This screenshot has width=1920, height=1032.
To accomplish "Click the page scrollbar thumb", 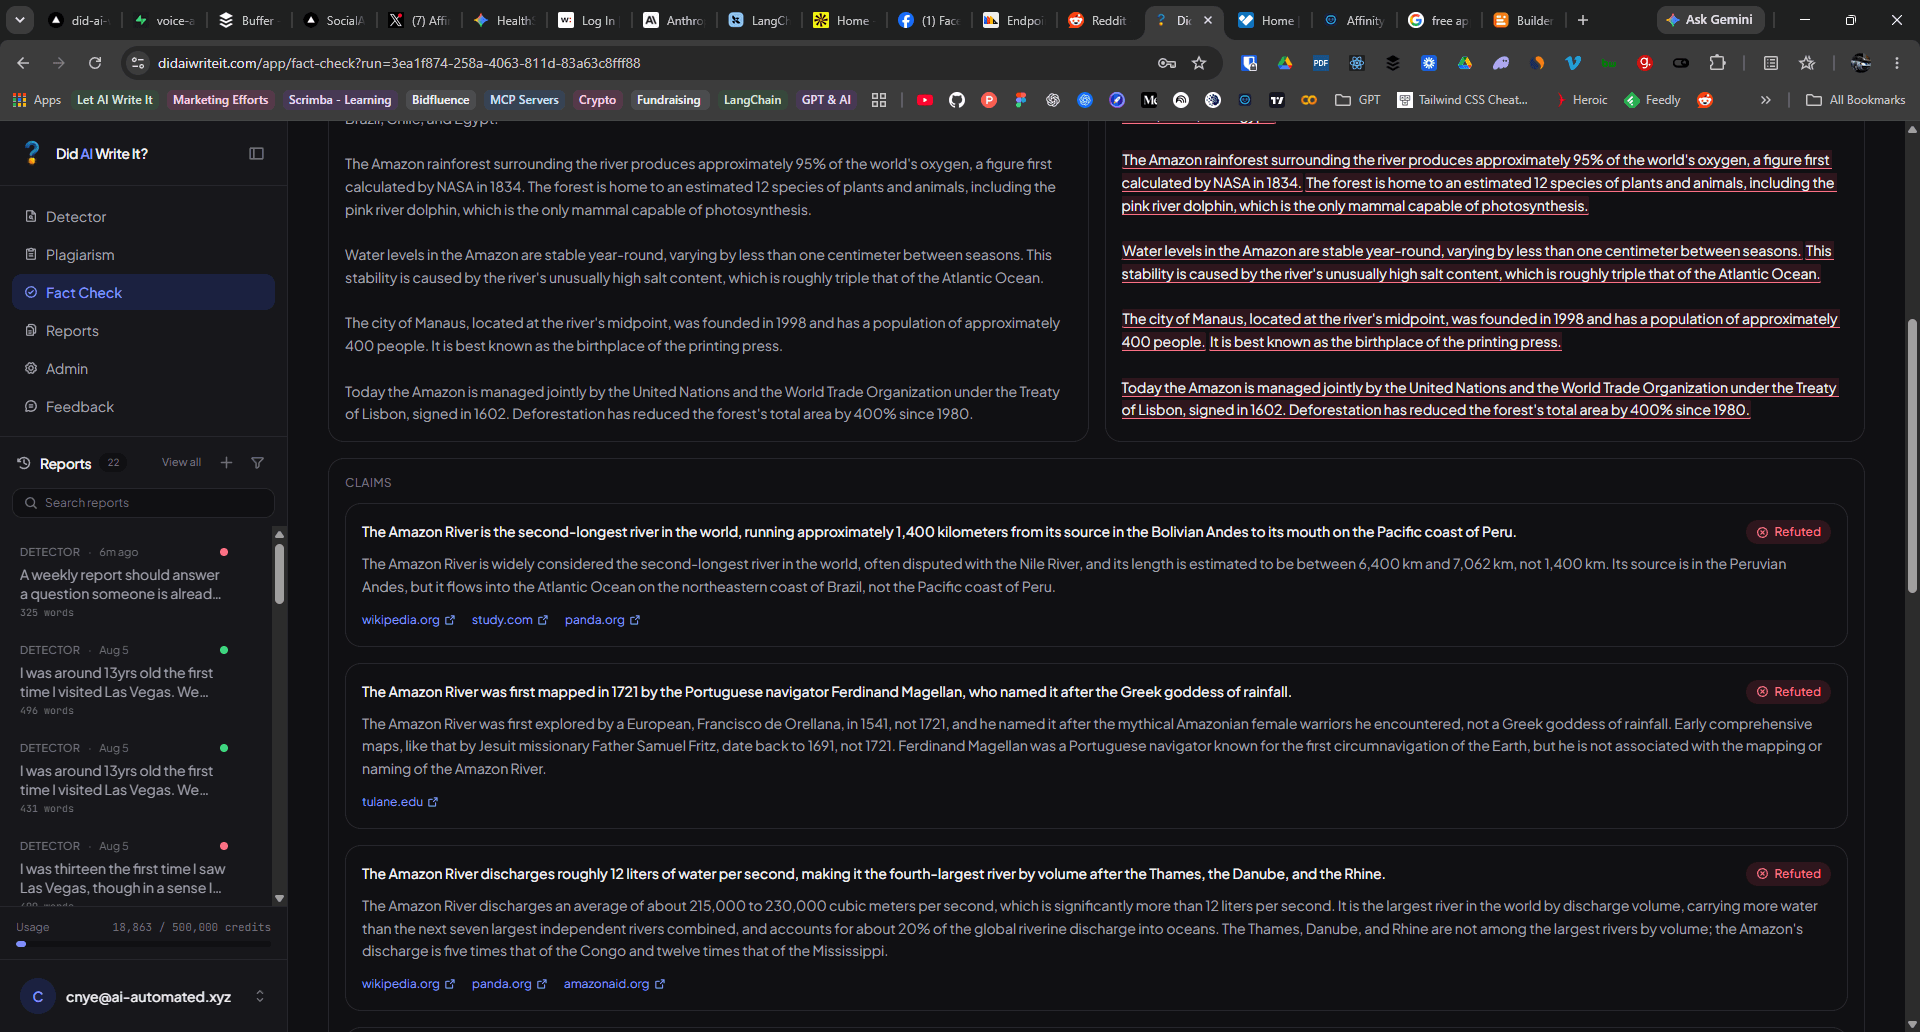I will [1912, 455].
